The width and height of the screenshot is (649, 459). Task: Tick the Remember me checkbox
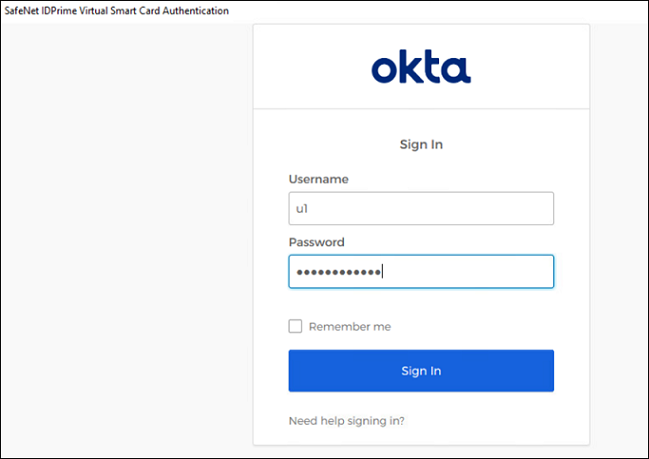pyautogui.click(x=295, y=326)
